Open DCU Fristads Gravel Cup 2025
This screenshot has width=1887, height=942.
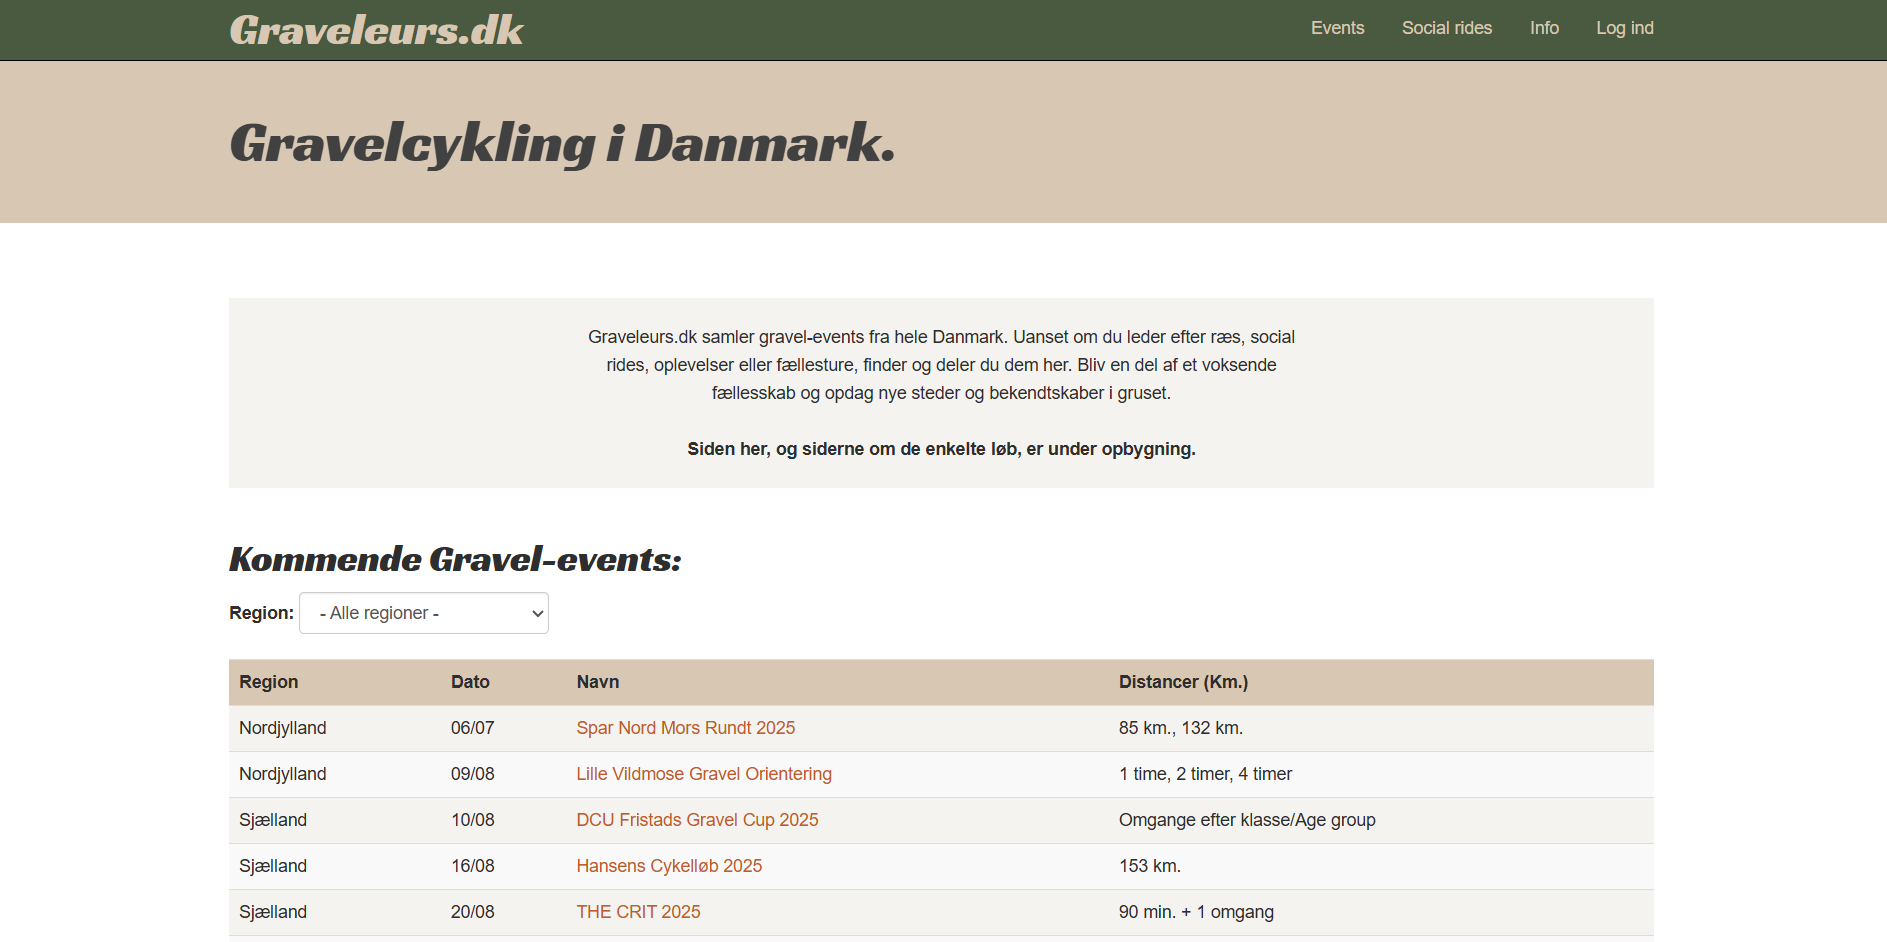coord(697,820)
